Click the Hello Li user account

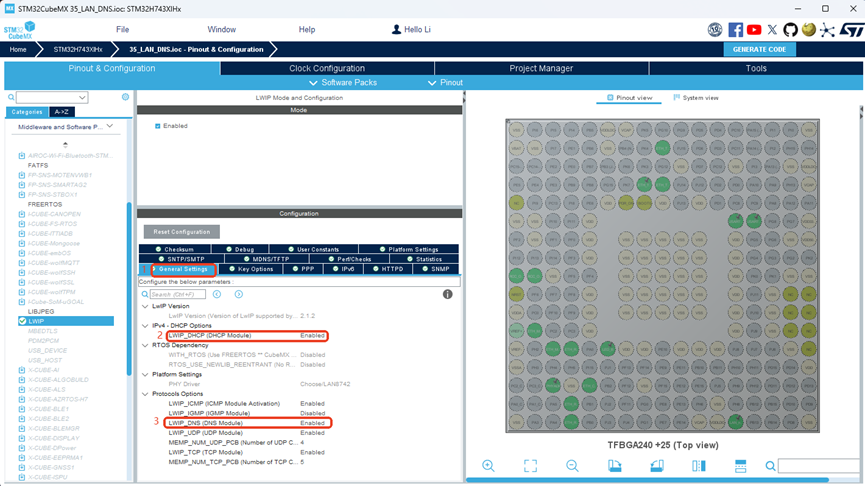(x=411, y=30)
